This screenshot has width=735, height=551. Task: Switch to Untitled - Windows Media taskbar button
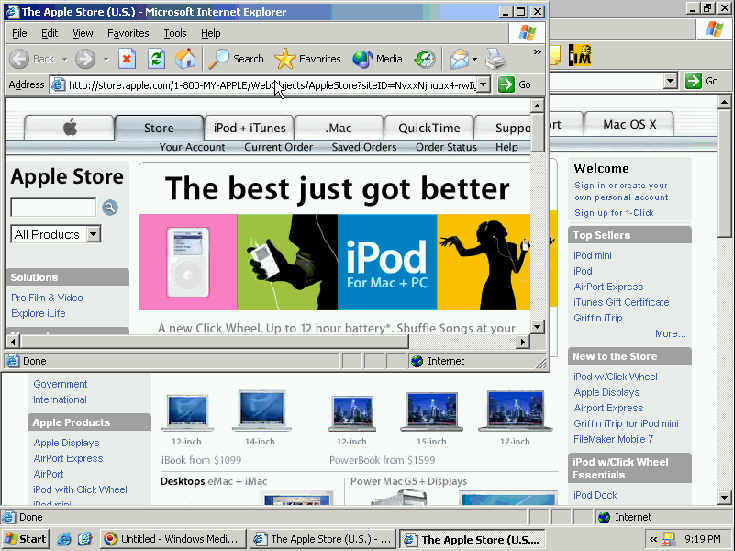(x=172, y=539)
